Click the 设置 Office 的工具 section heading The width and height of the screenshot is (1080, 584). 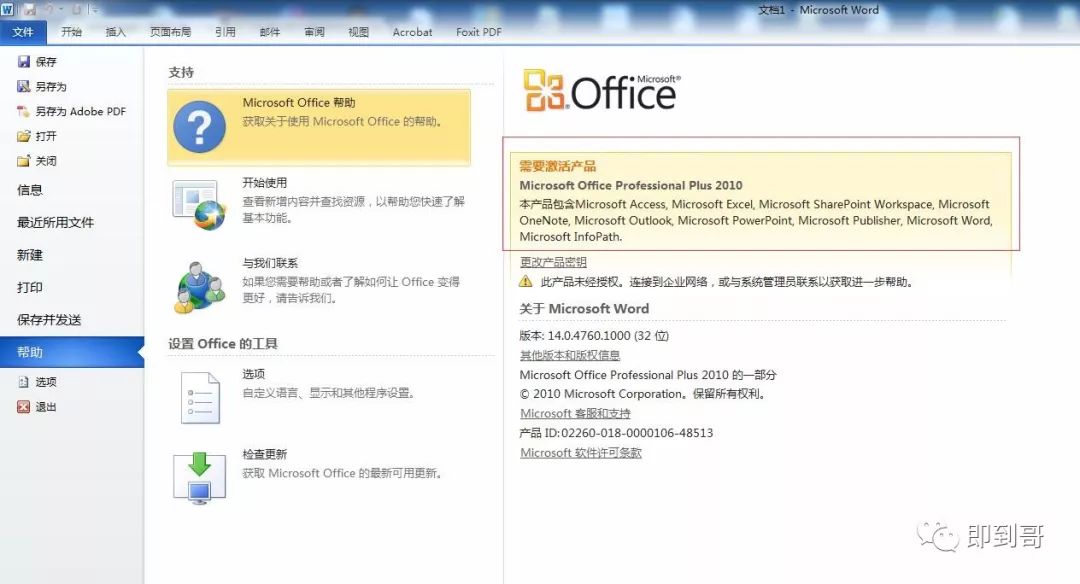pos(223,344)
